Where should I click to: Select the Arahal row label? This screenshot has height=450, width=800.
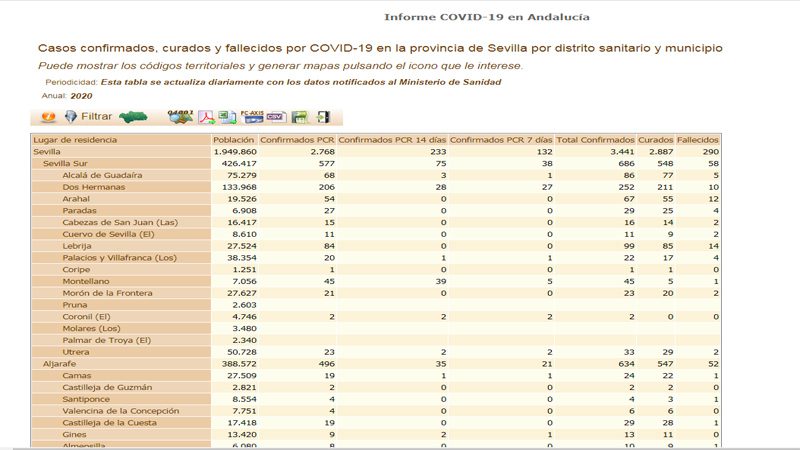coord(76,198)
